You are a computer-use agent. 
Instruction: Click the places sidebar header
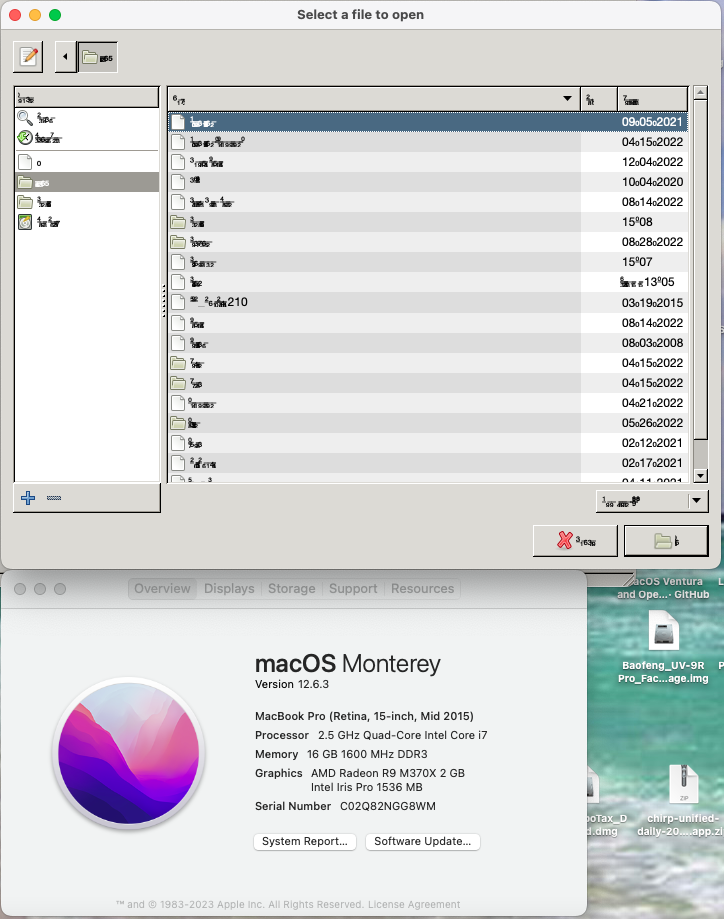(x=87, y=98)
